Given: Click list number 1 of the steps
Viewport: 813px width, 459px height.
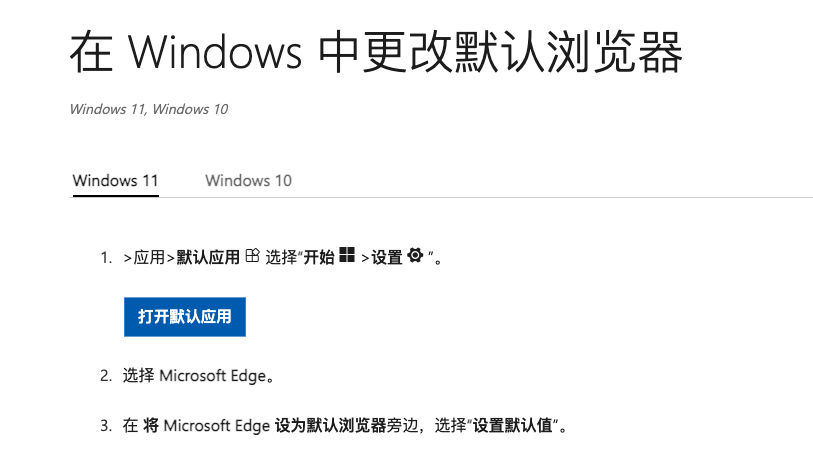Looking at the screenshot, I should coord(106,258).
